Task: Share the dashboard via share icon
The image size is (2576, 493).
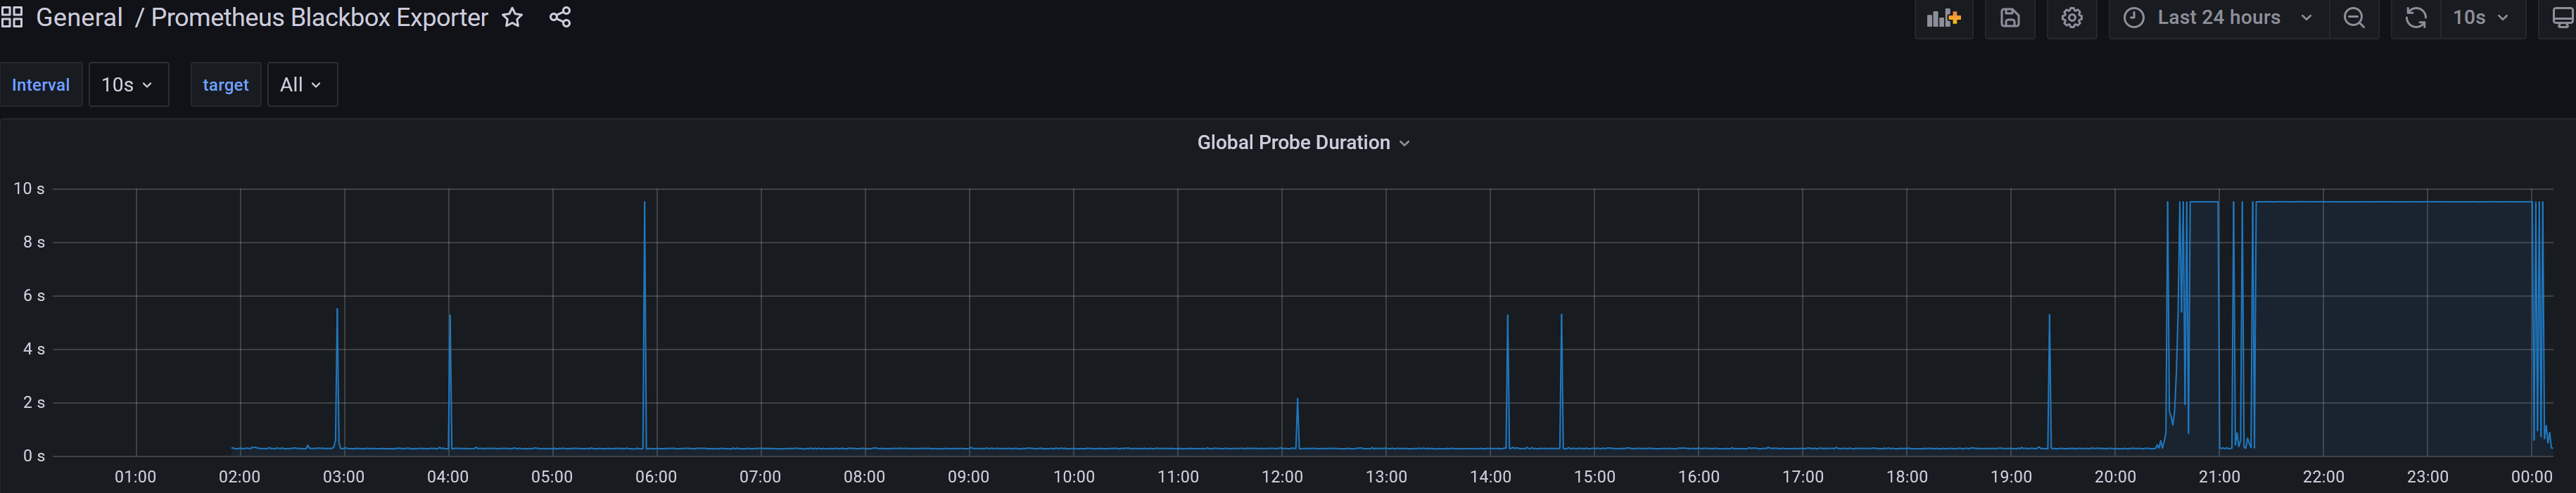Action: [x=560, y=17]
